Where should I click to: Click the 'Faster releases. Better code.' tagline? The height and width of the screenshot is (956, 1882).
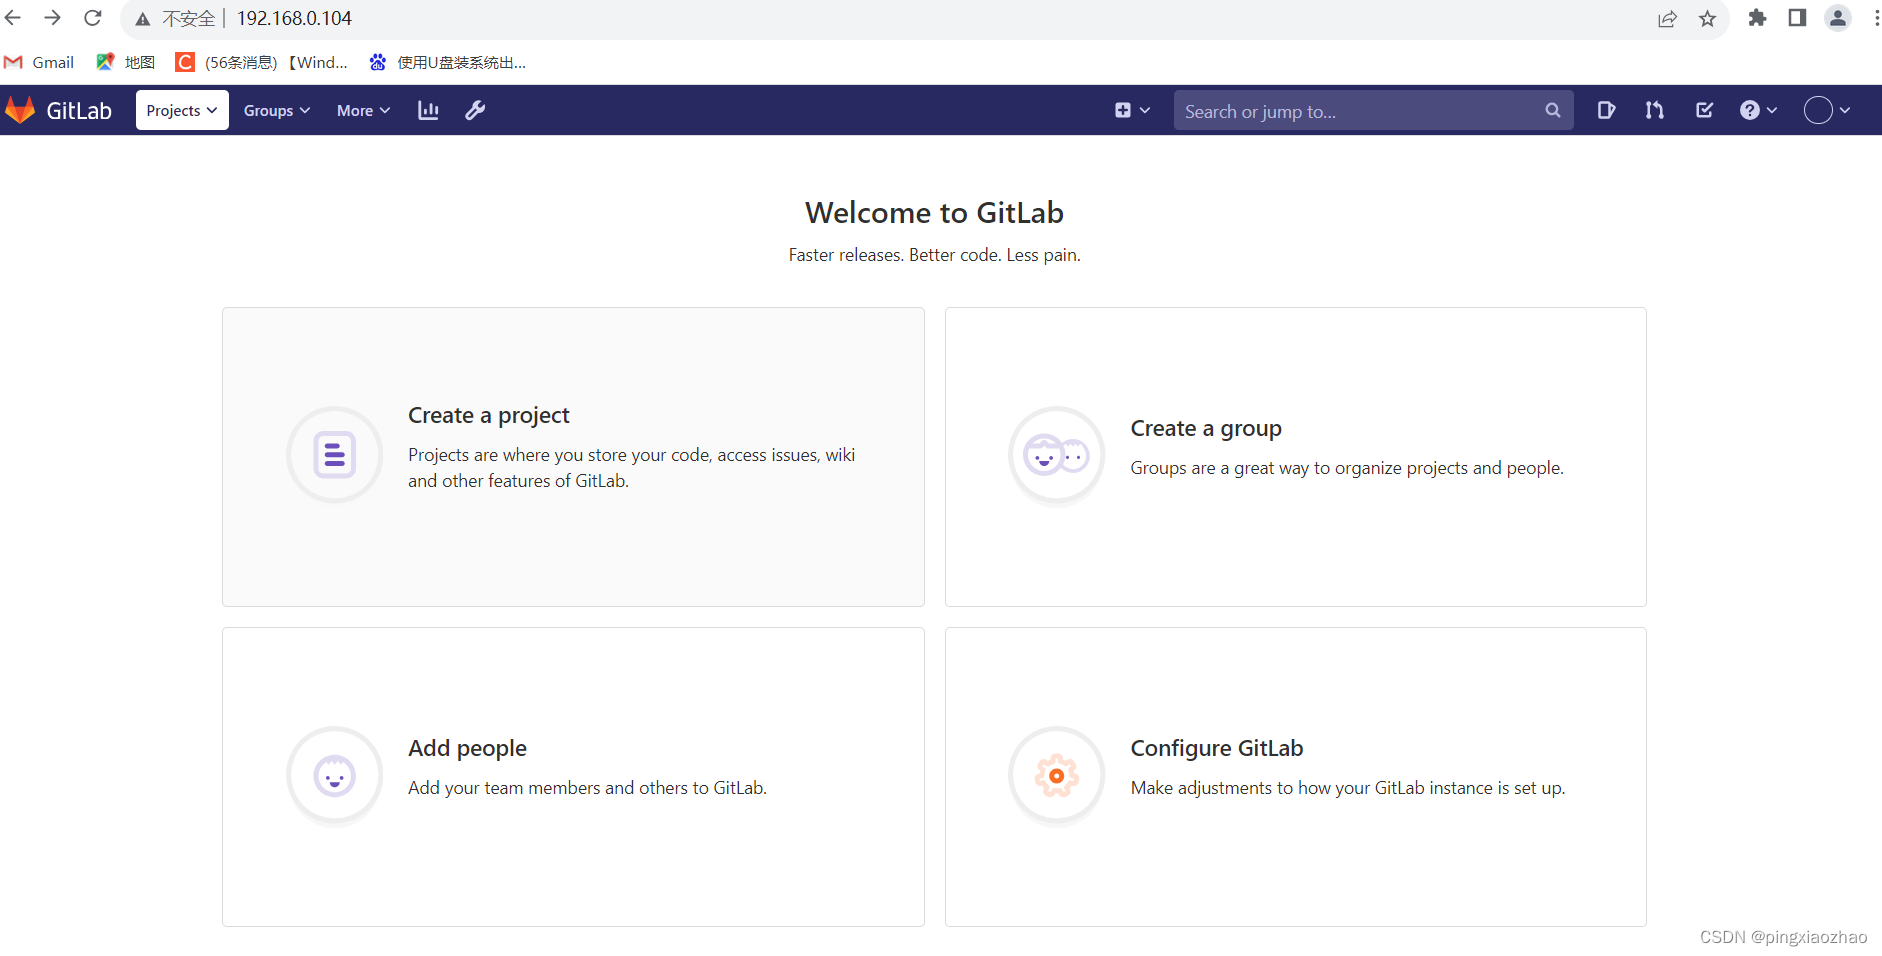point(934,255)
